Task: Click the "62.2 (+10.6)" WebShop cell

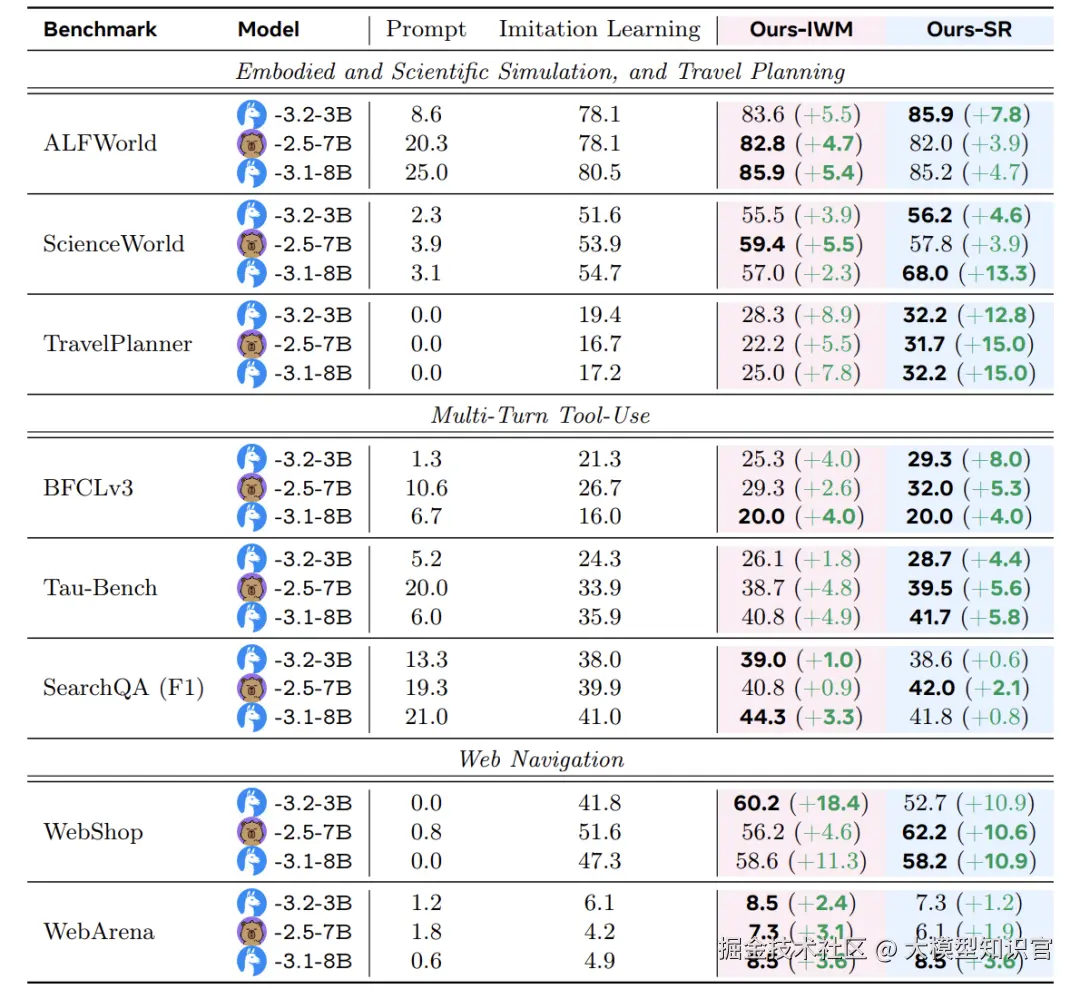Action: [x=969, y=832]
